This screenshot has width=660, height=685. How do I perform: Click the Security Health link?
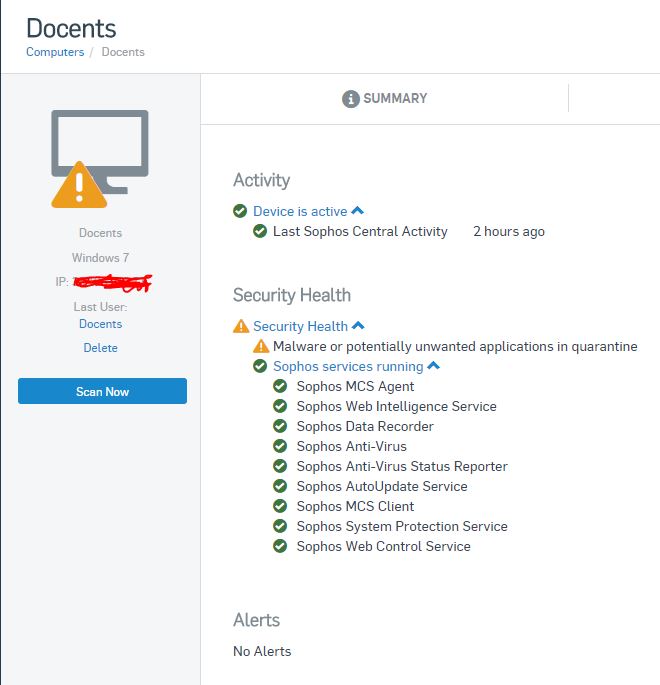coord(301,326)
